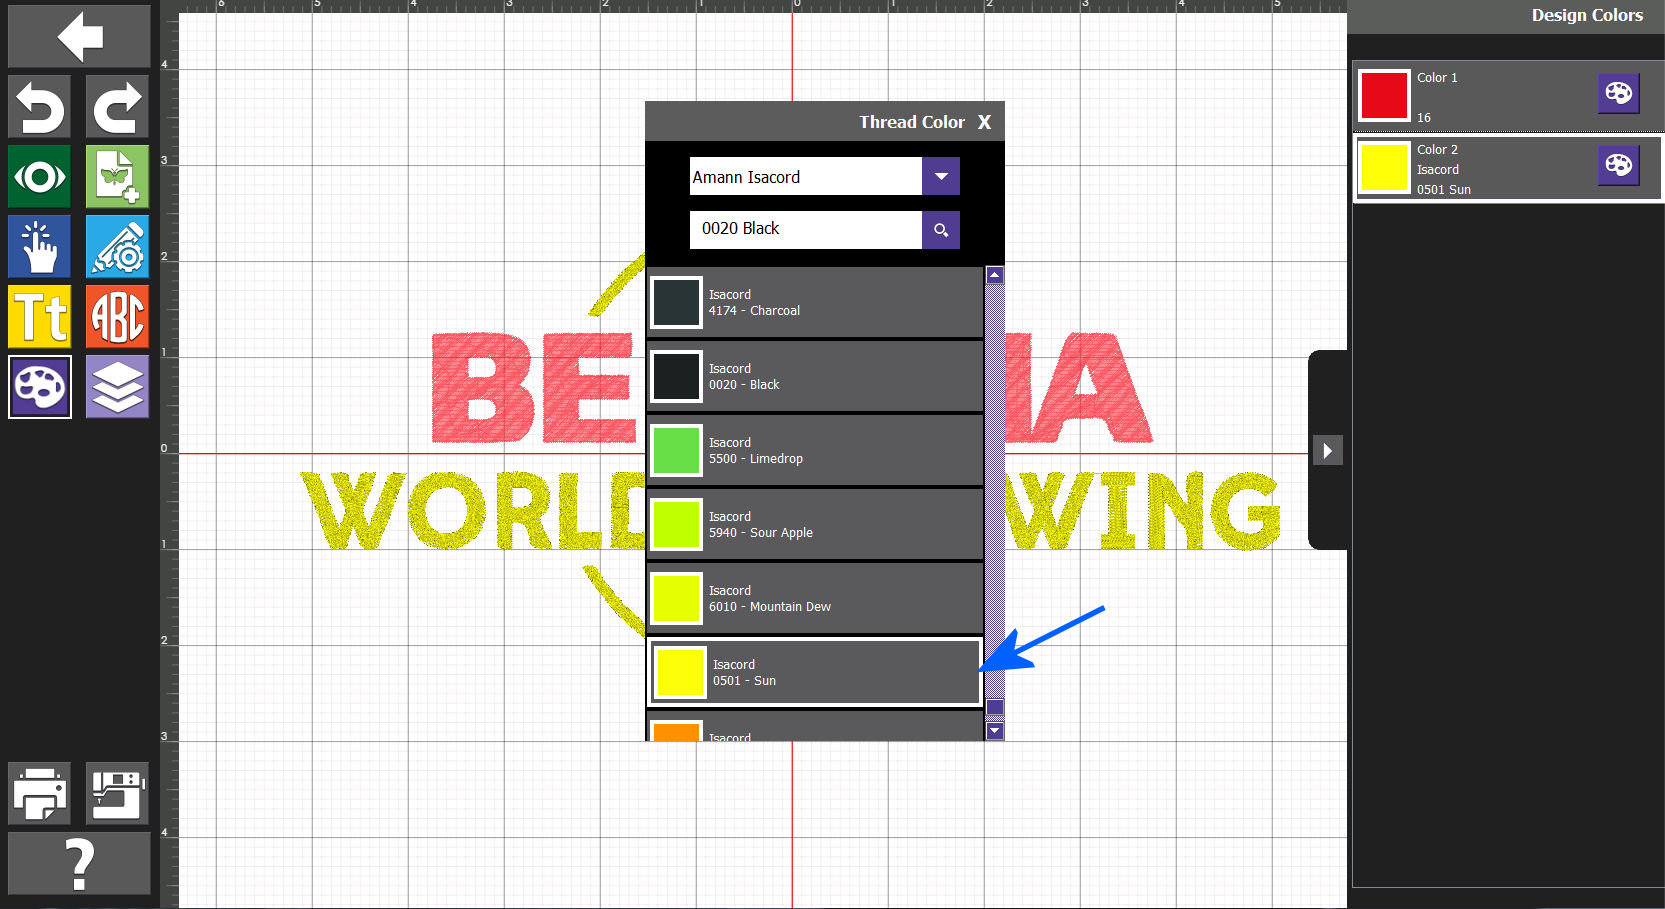Screen dimensions: 1665x909
Task: Collapse the Design Colors panel arrow
Action: coord(1327,450)
